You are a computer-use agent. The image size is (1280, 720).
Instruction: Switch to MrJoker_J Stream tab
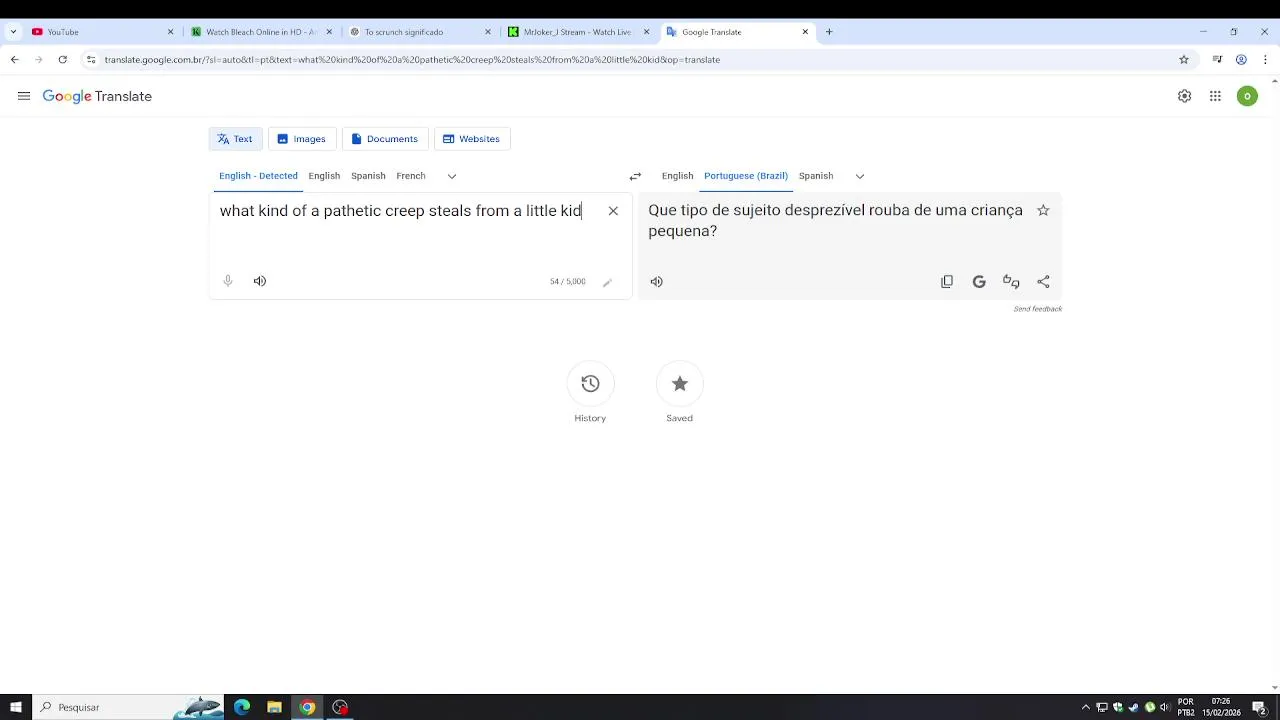(x=577, y=32)
